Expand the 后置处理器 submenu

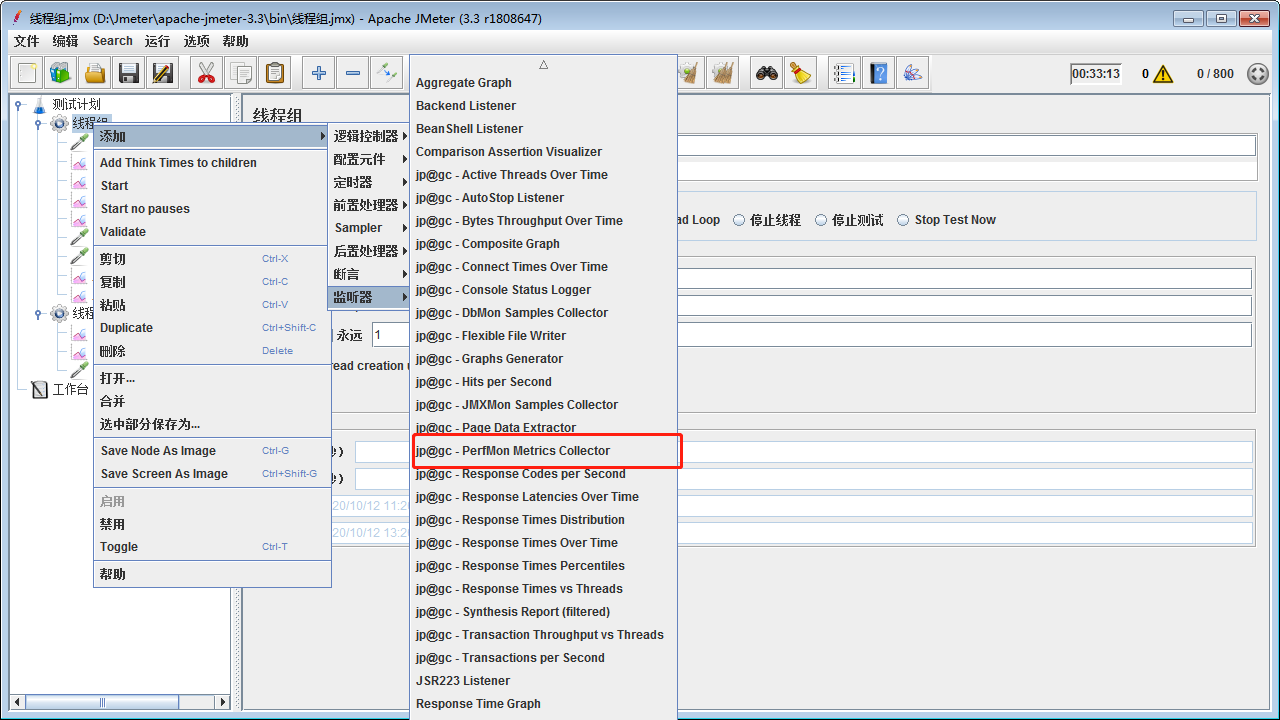[370, 251]
